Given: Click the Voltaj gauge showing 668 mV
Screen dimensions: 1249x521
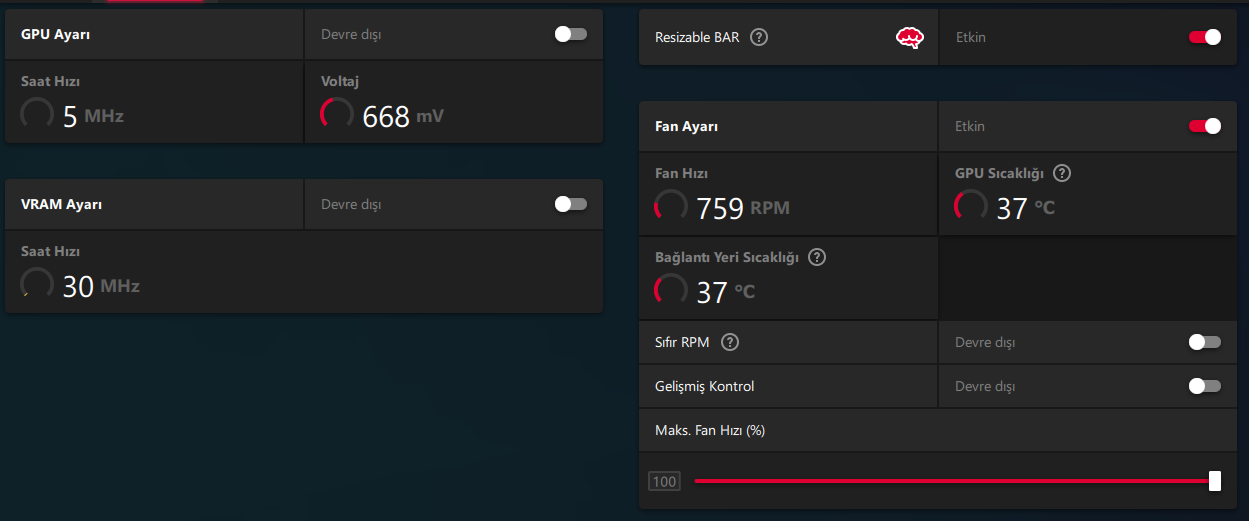Looking at the screenshot, I should [x=337, y=114].
